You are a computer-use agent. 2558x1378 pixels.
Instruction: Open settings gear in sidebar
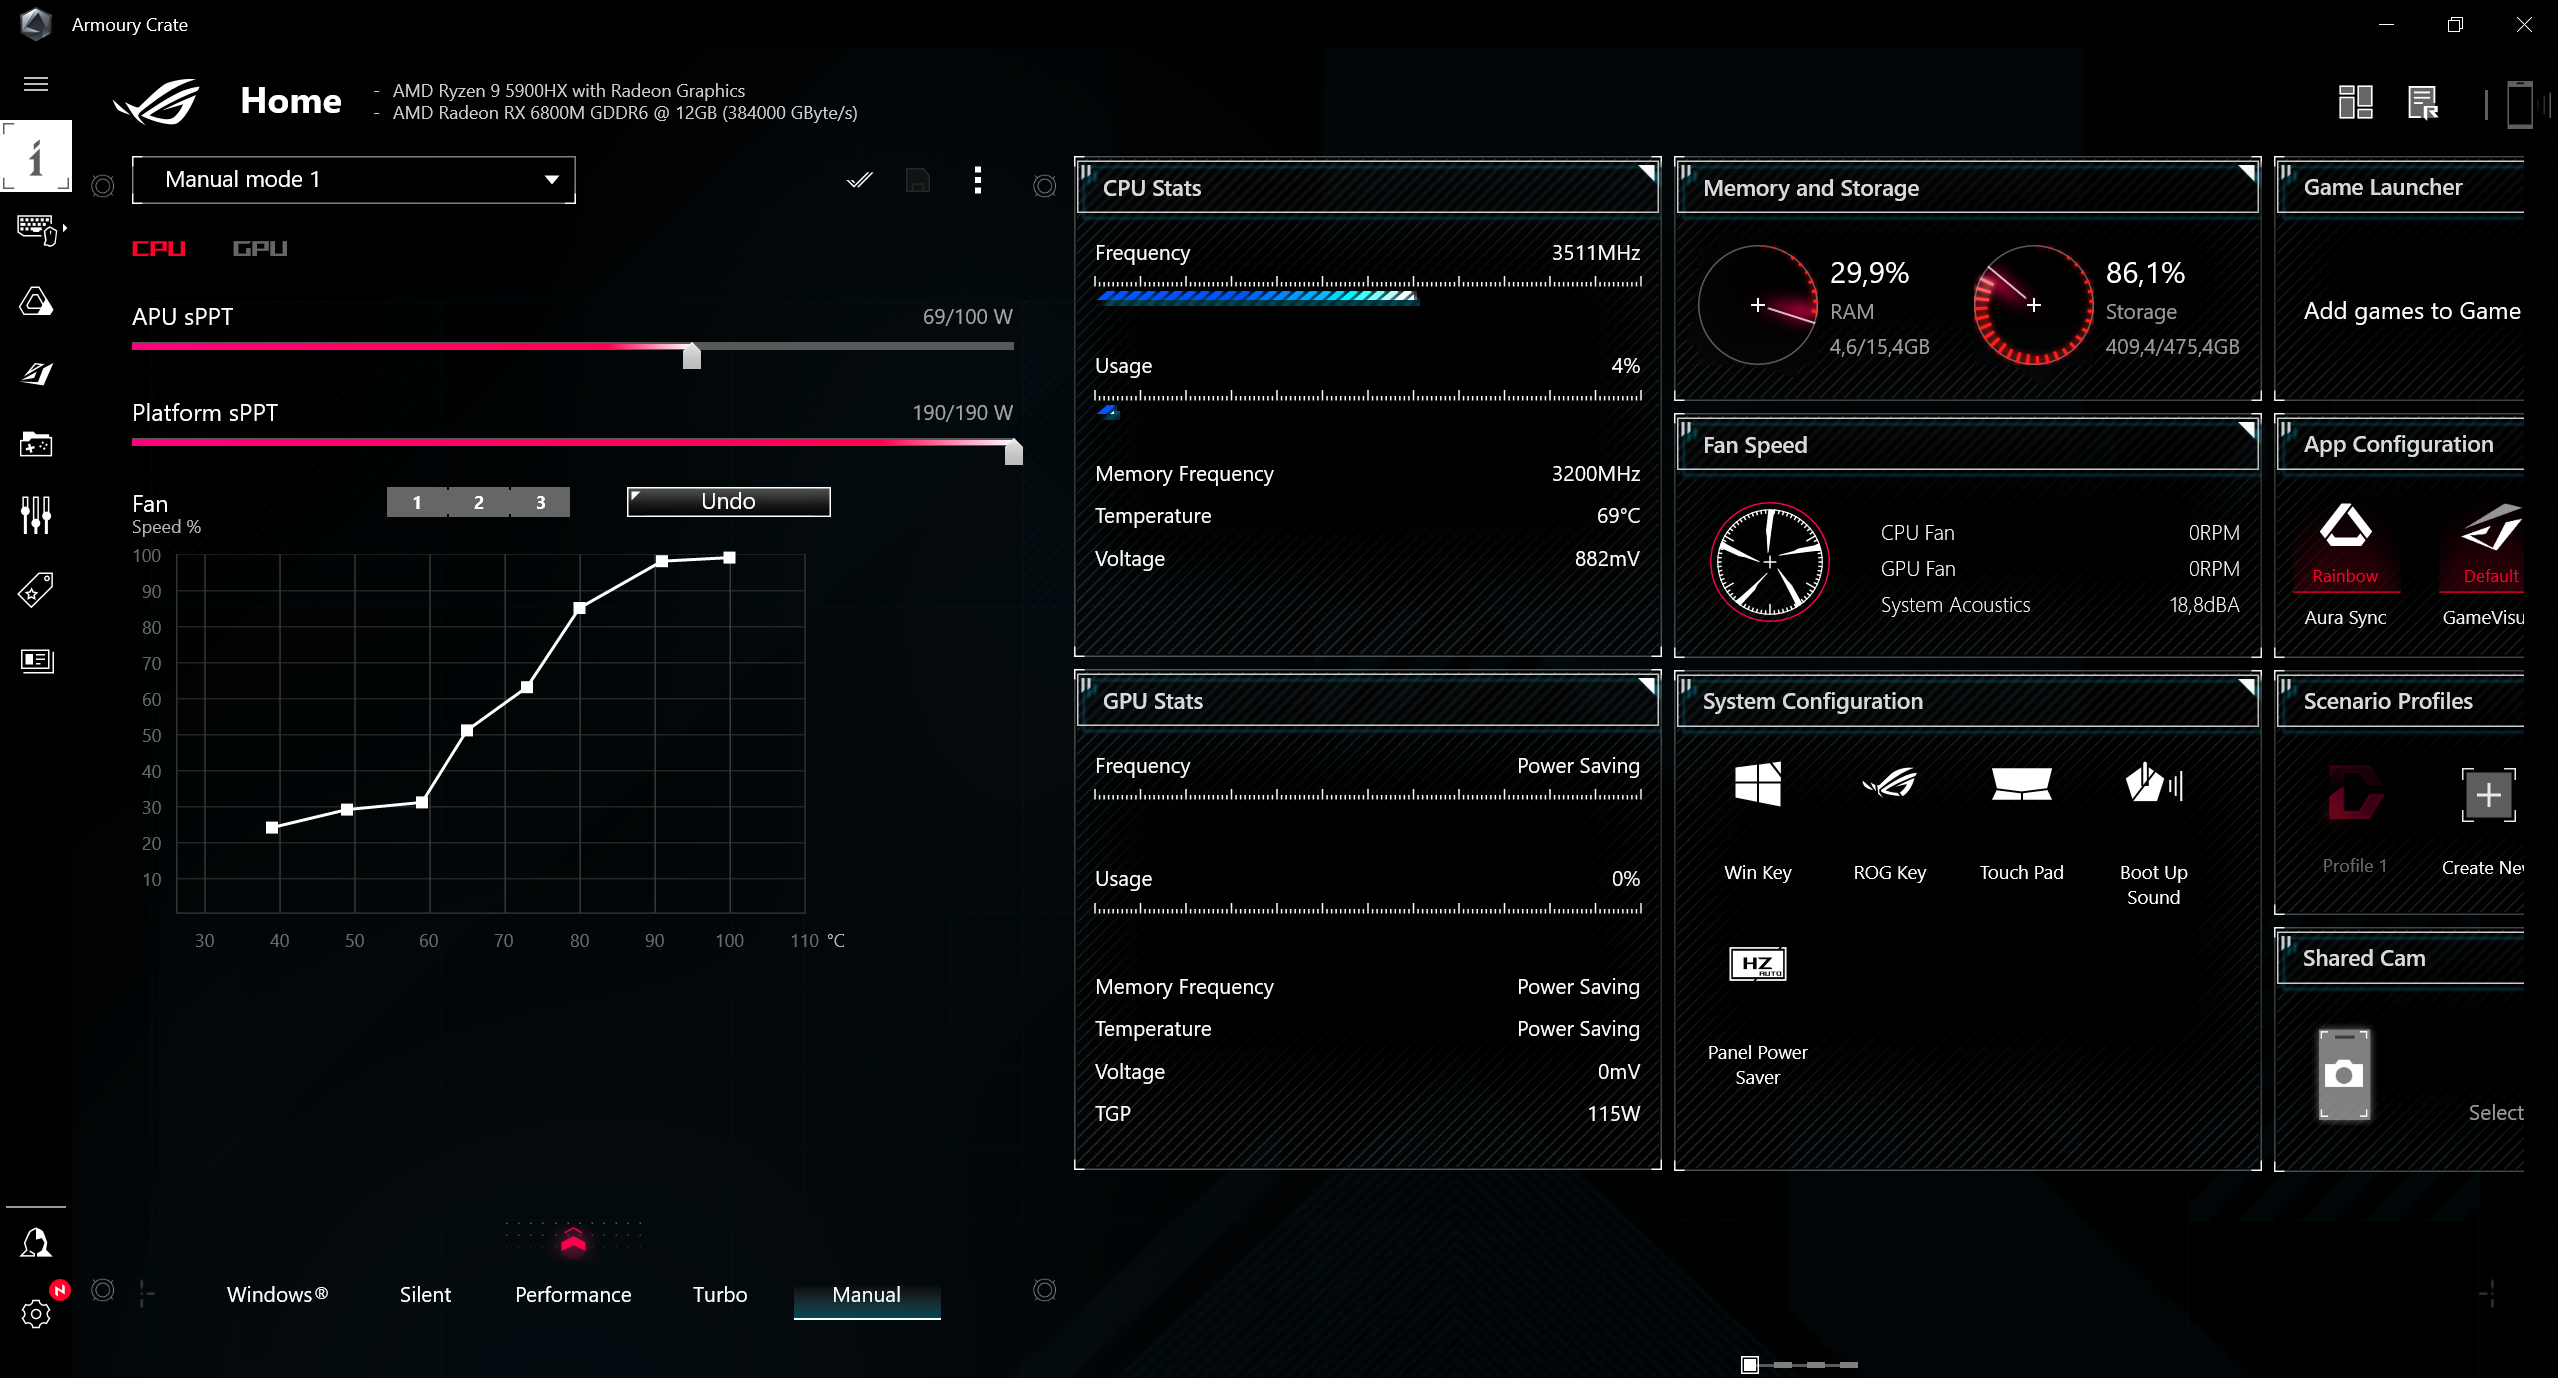[x=36, y=1313]
